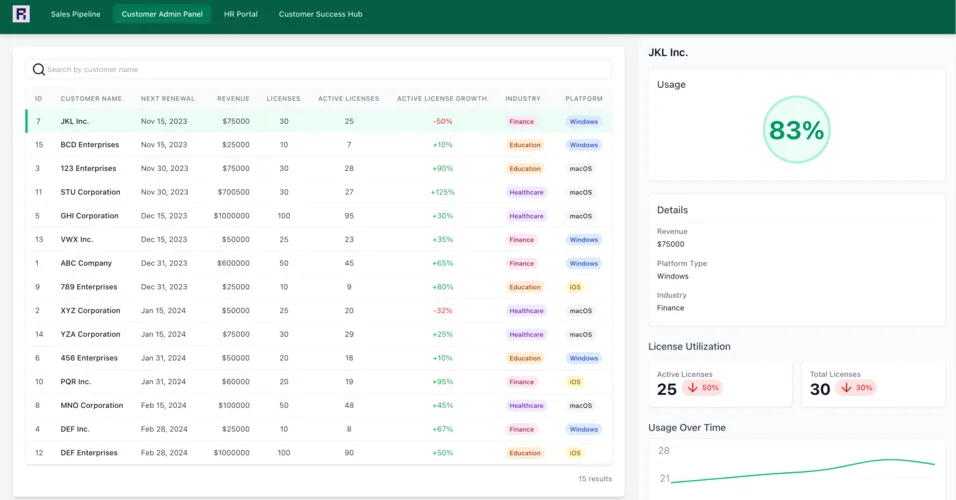Click Feb 15, 2024 renewal date
The height and width of the screenshot is (500, 956).
point(164,405)
